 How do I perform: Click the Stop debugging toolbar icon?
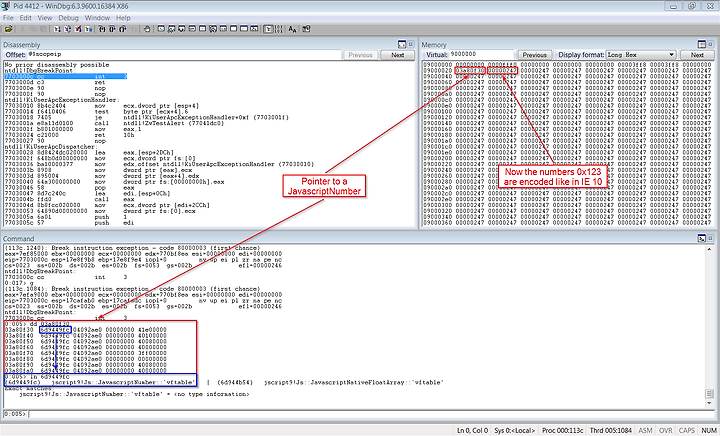[x=78, y=29]
